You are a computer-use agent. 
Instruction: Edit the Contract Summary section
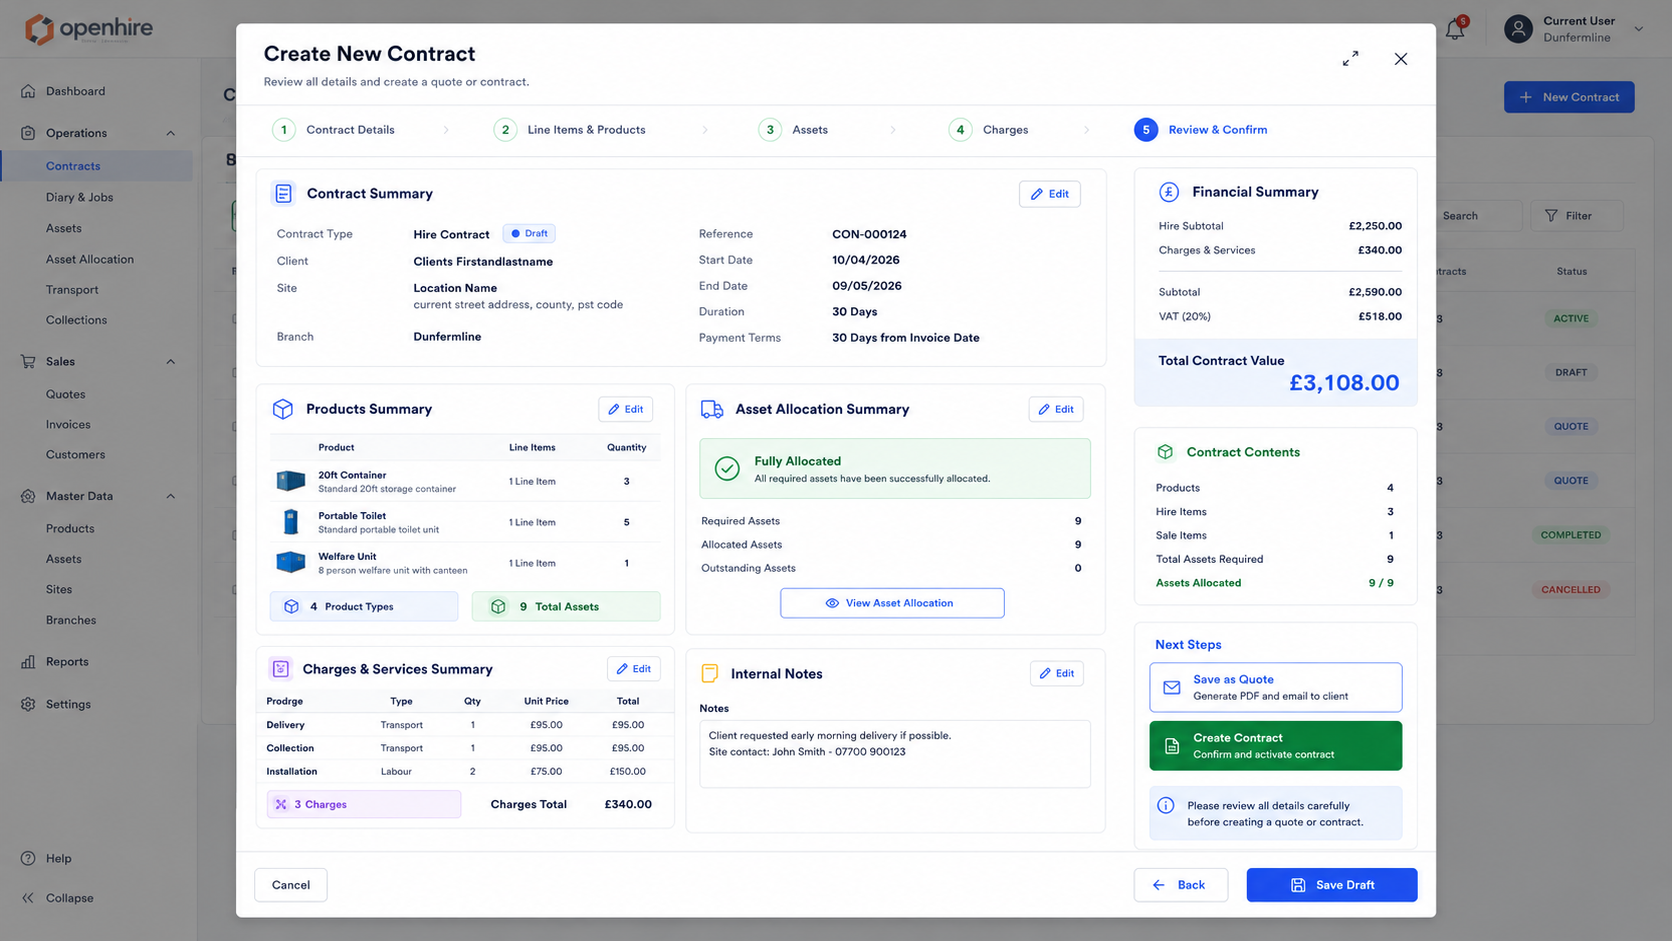point(1050,194)
